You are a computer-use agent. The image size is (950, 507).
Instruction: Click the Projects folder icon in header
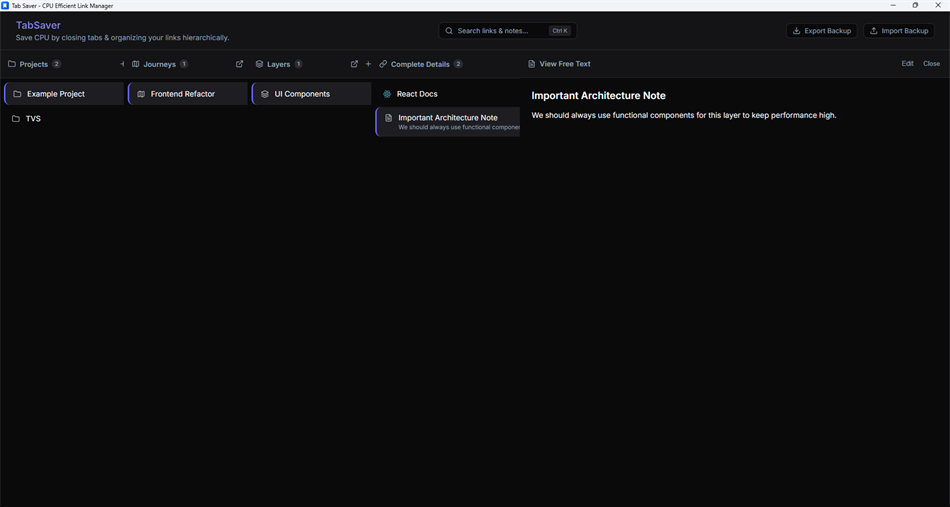pyautogui.click(x=12, y=64)
